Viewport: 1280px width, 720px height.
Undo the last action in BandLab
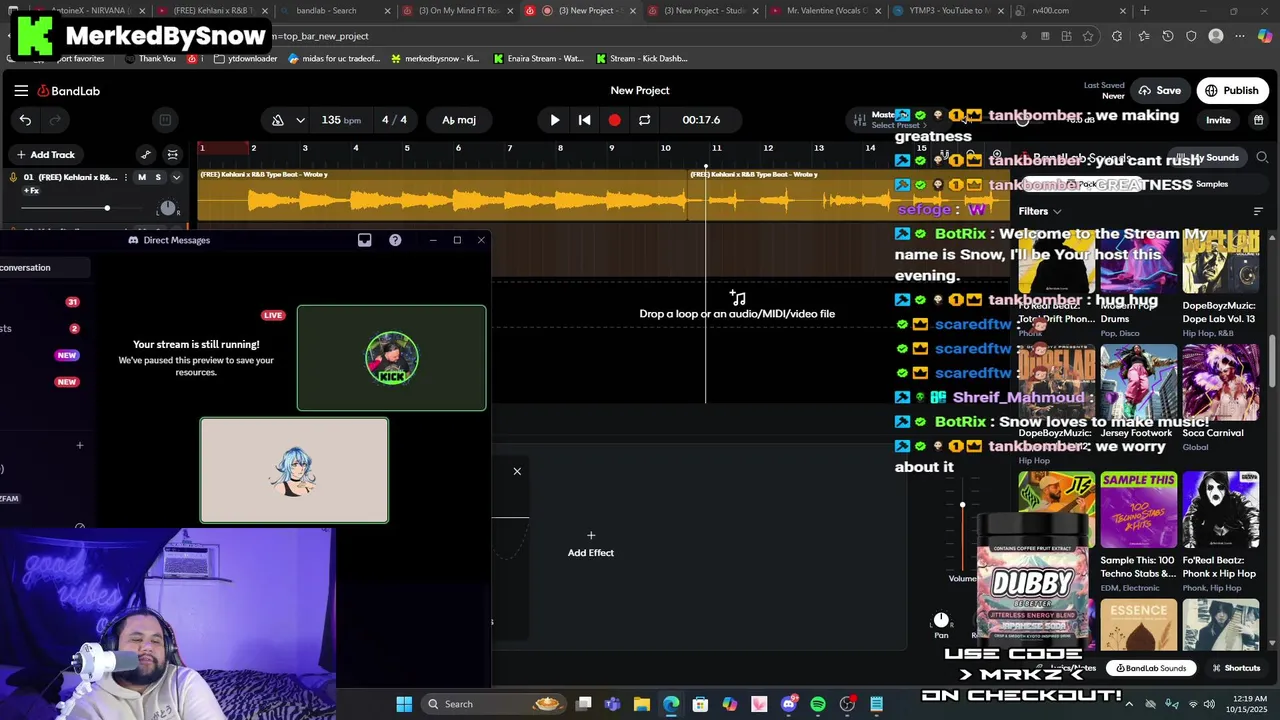pos(25,120)
